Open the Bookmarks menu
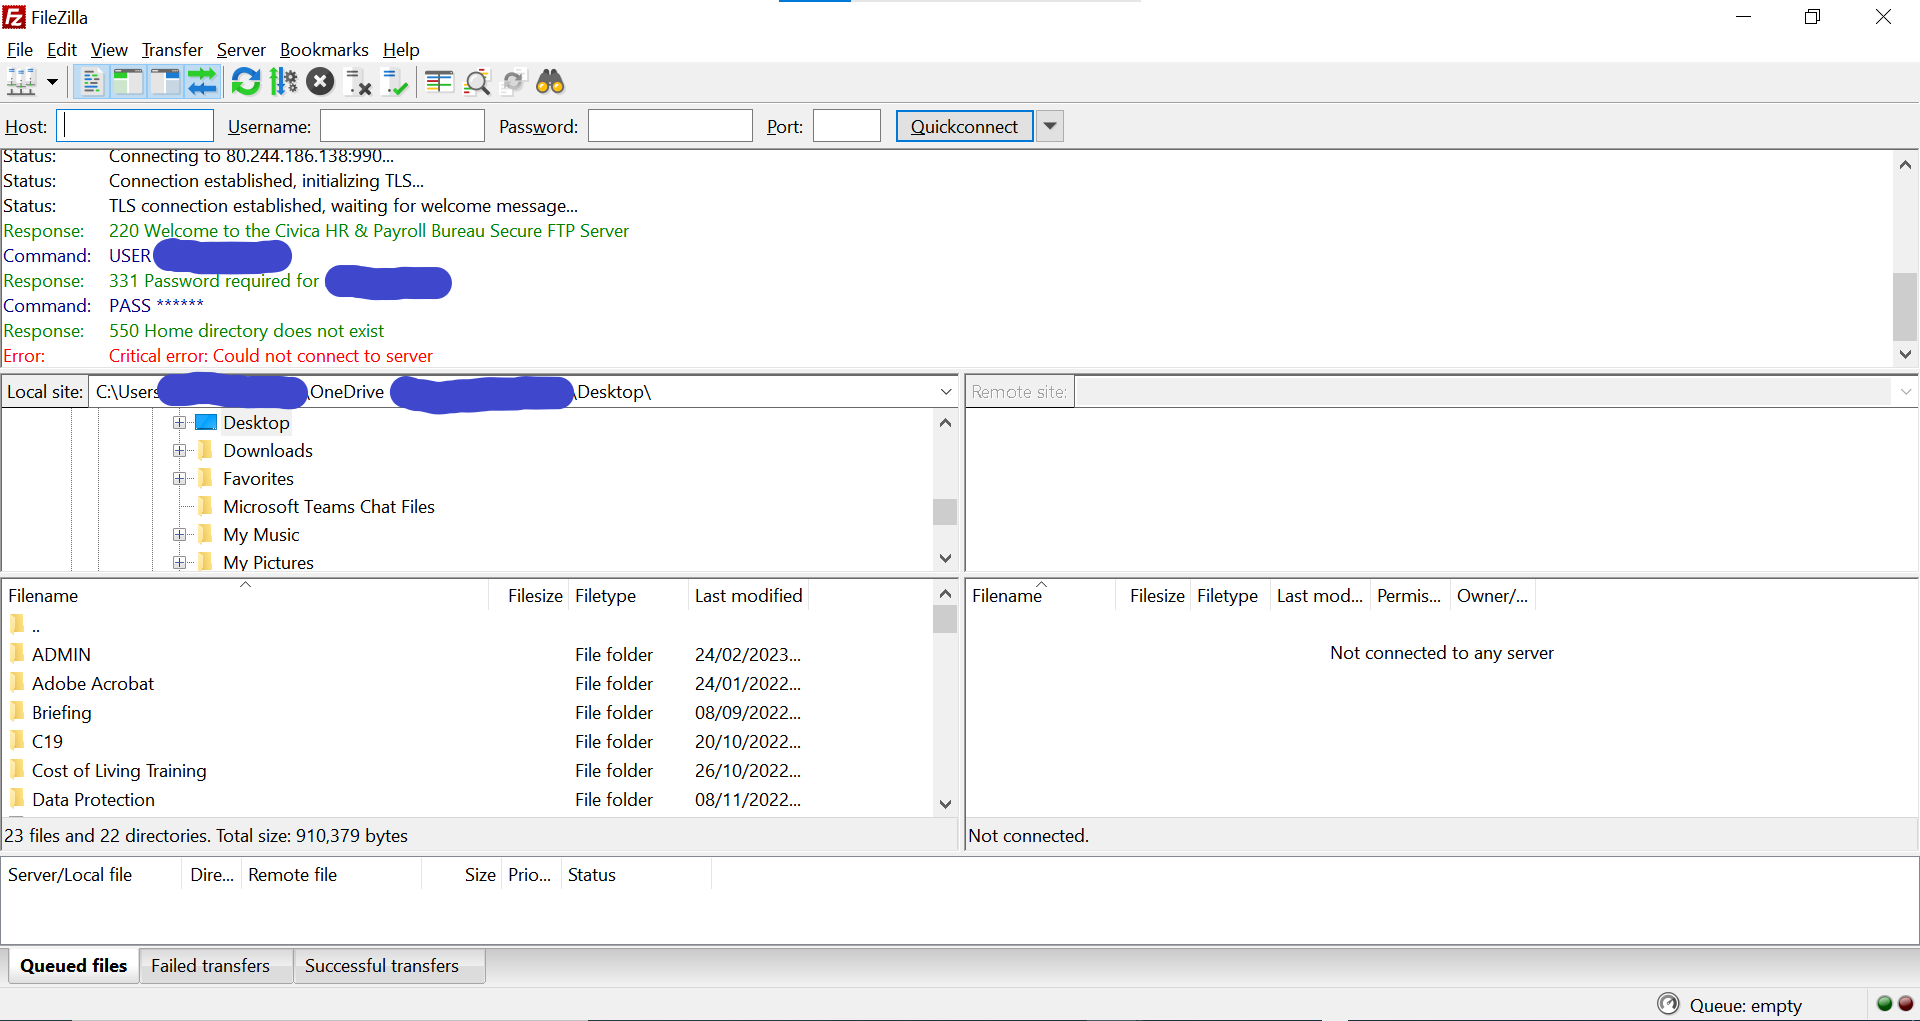Viewport: 1920px width, 1021px height. pos(324,50)
